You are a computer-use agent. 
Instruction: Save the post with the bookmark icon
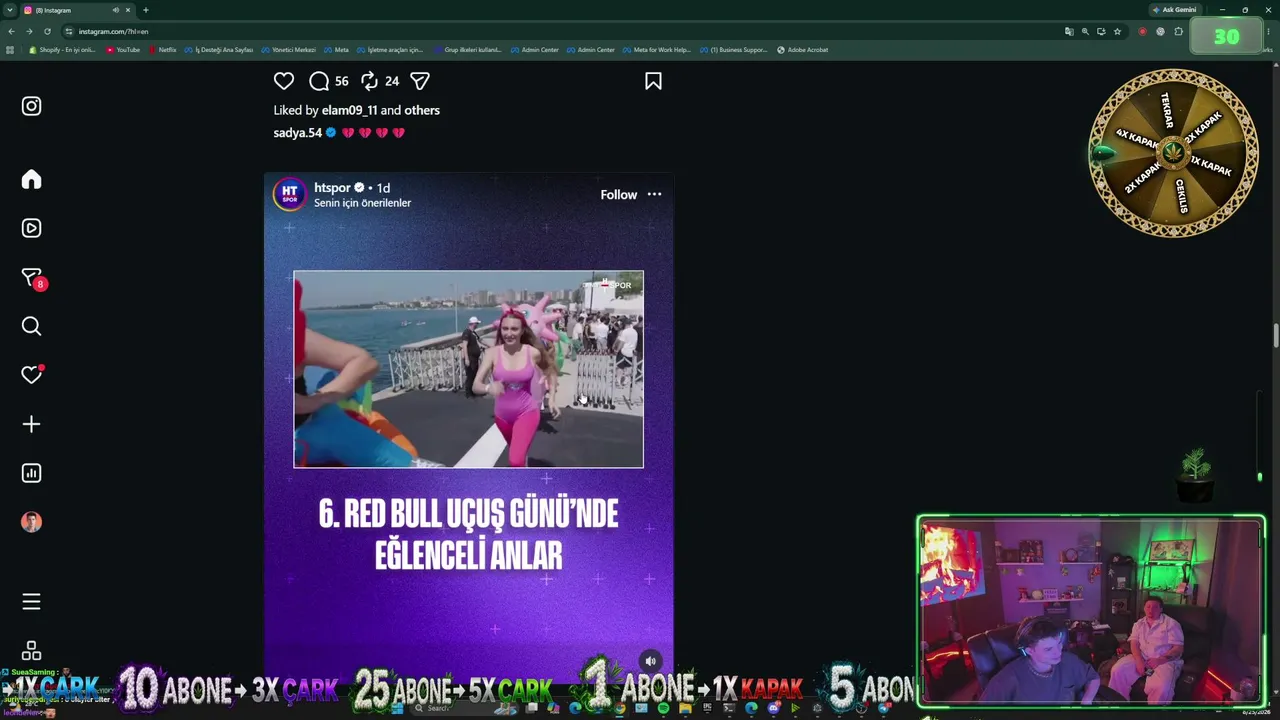tap(653, 81)
